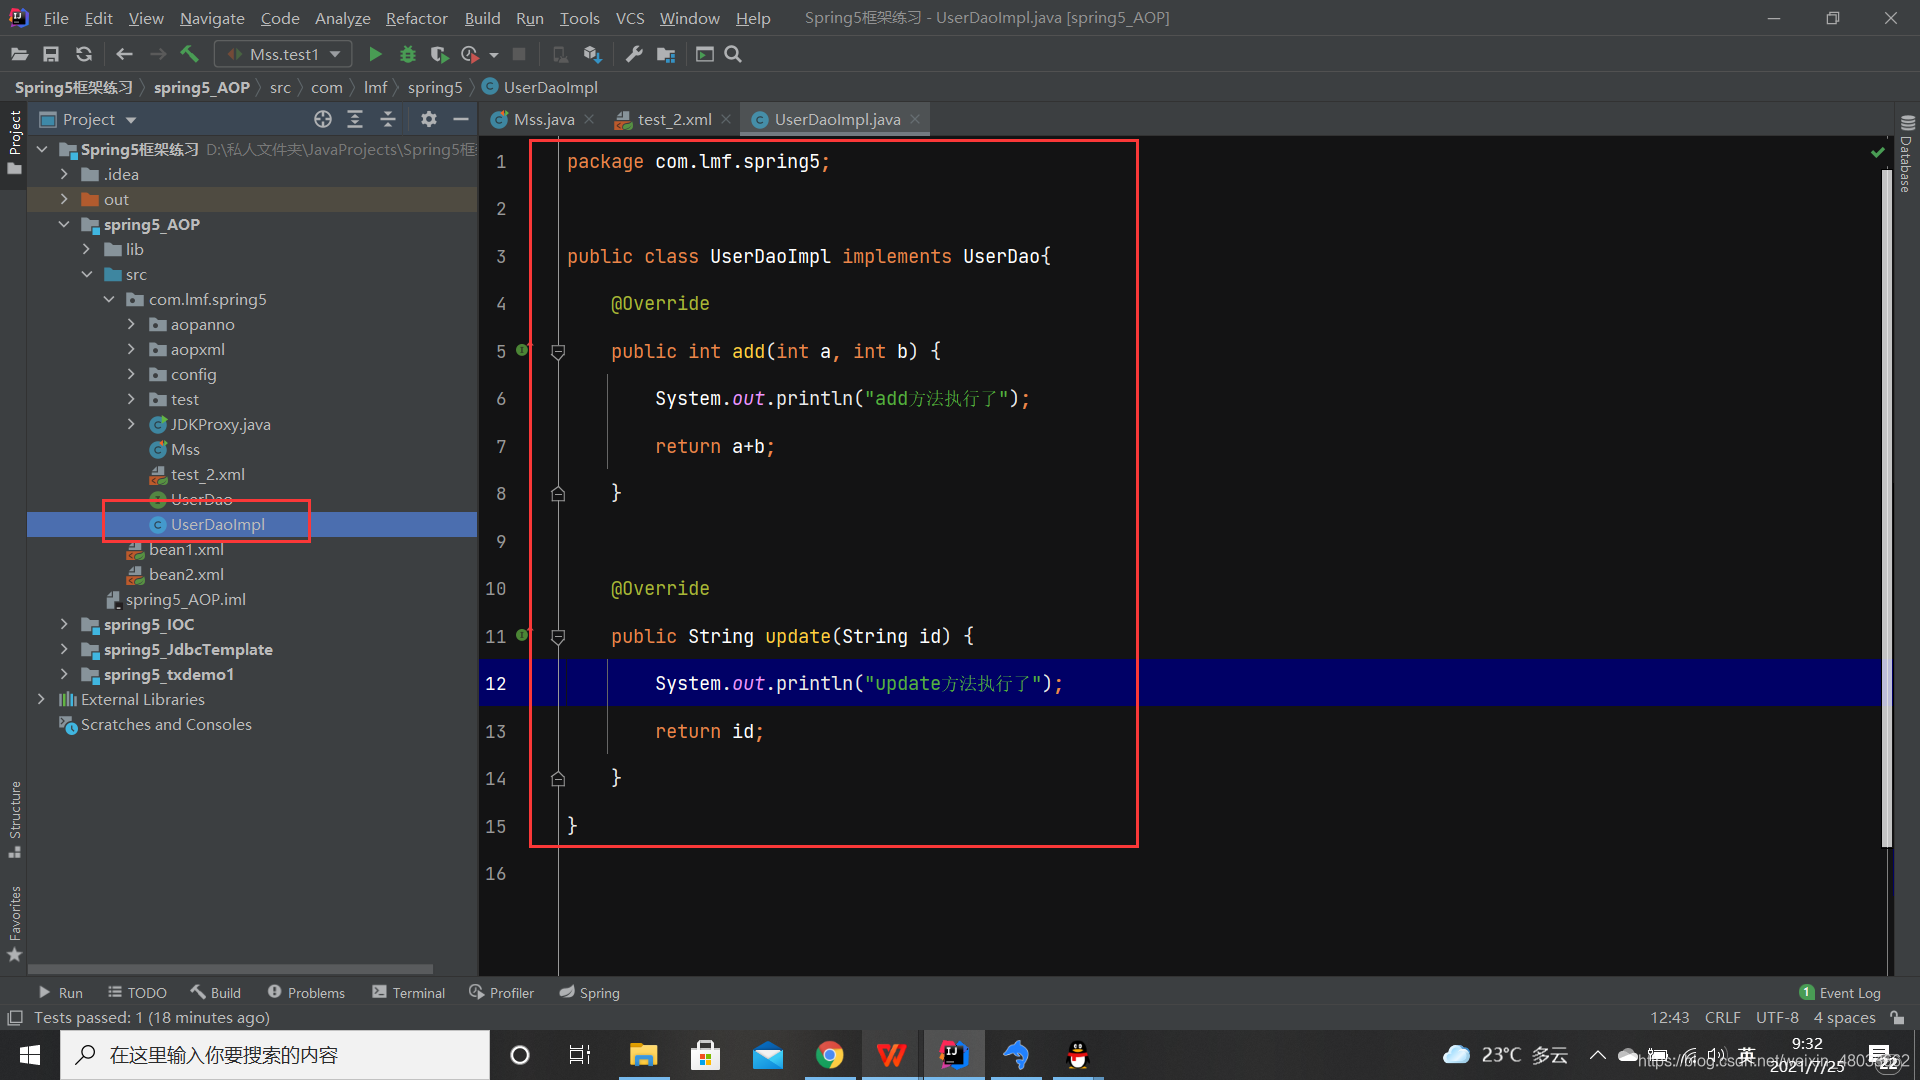The height and width of the screenshot is (1080, 1920).
Task: Run Mss.test1 with the green play button
Action: [x=375, y=55]
